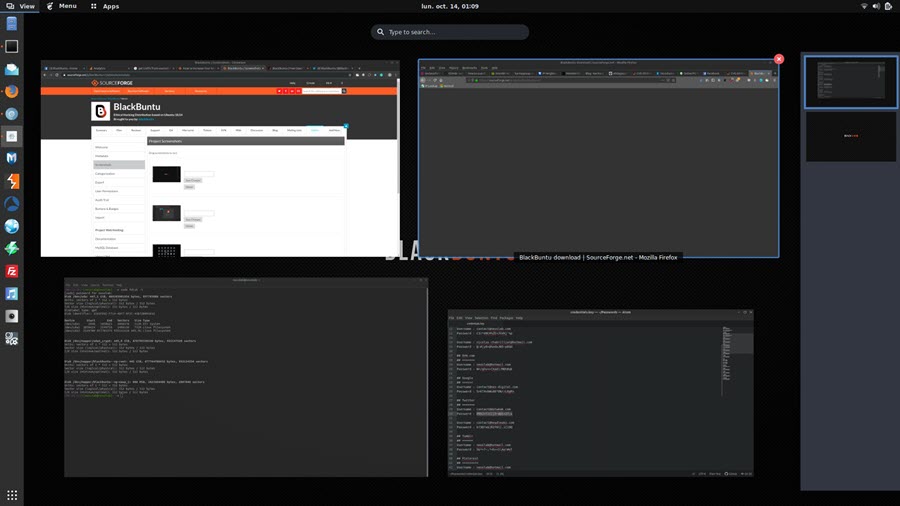Select the terminal window thumbnail
The width and height of the screenshot is (900, 506).
[246, 377]
